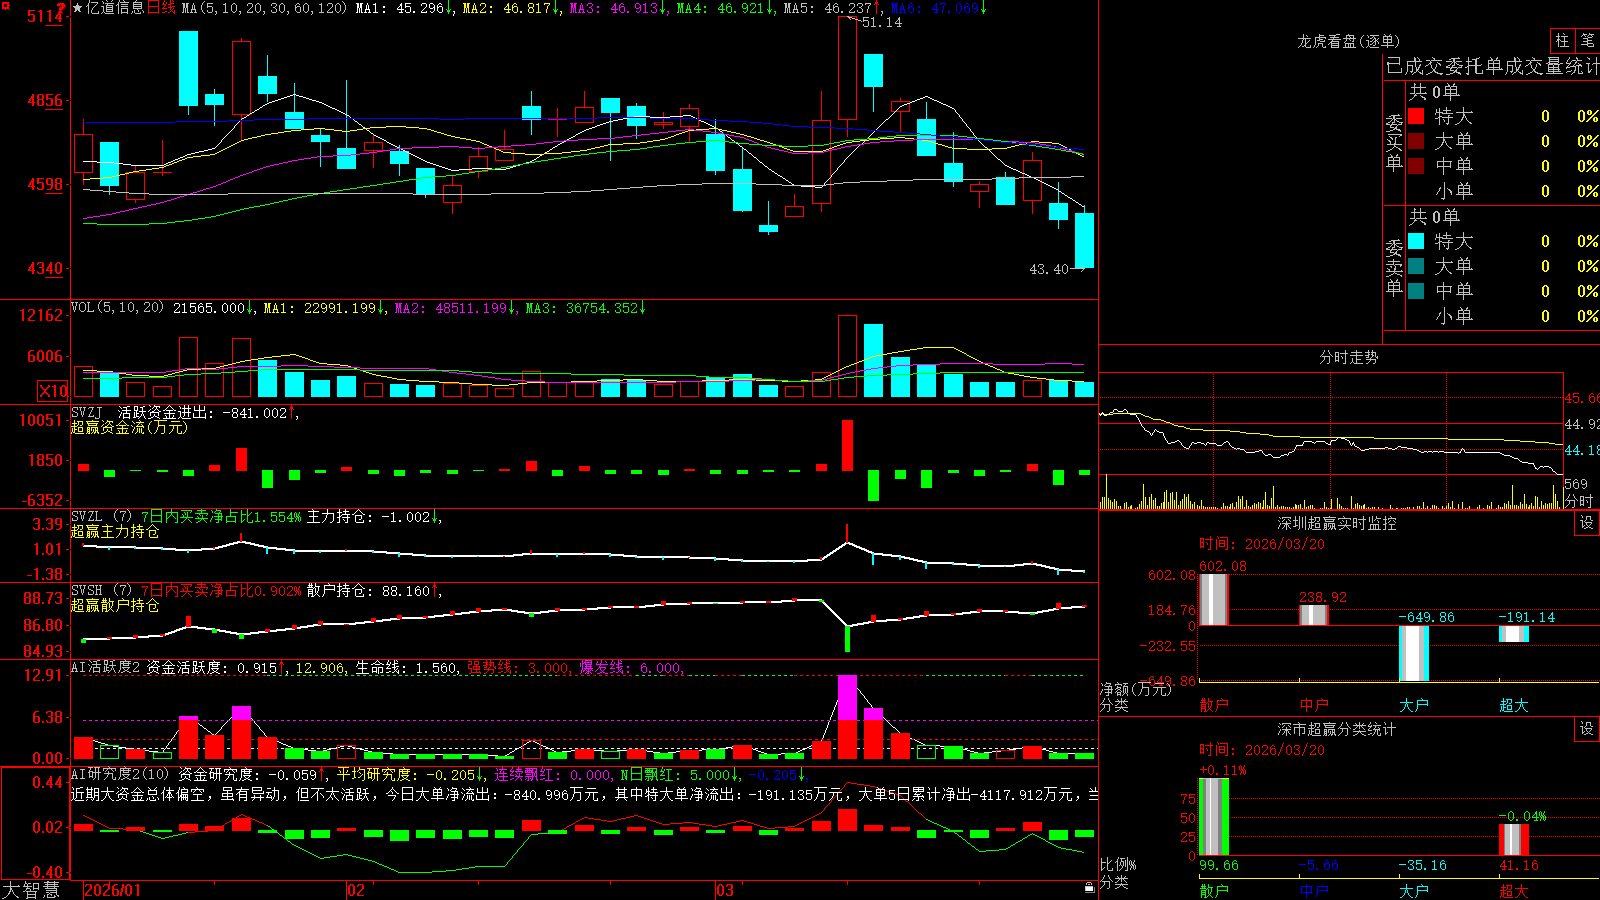This screenshot has height=900, width=1600.
Task: Click the 569 value beside intraday volume
Action: pos(1576,484)
